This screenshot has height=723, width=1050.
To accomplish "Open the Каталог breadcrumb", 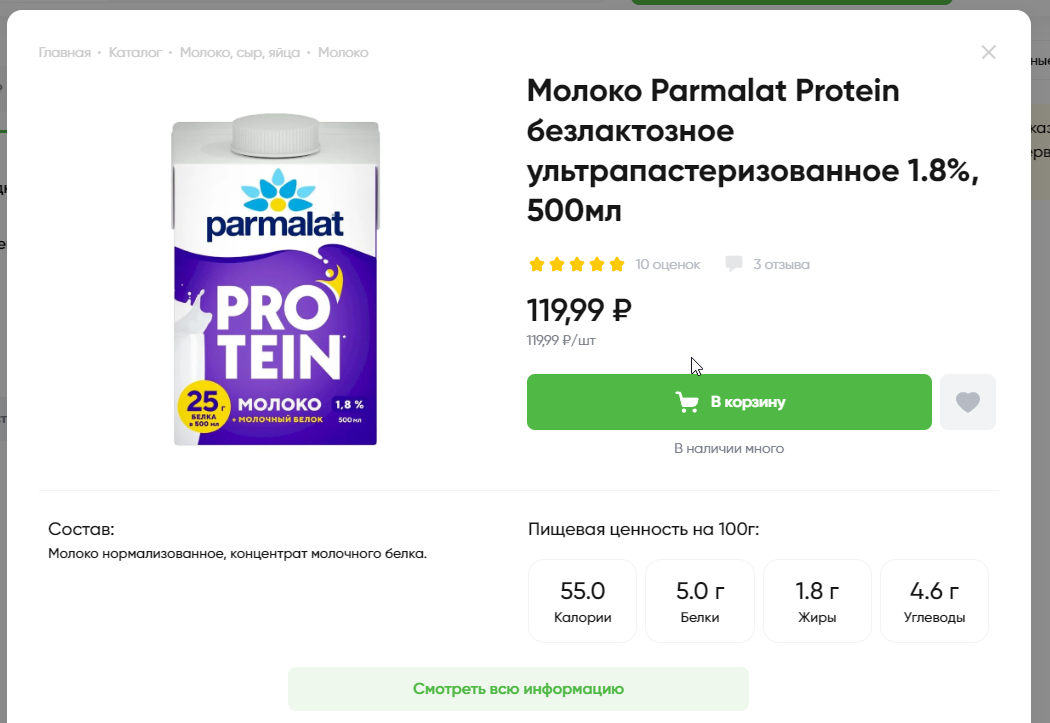I will click(x=135, y=52).
